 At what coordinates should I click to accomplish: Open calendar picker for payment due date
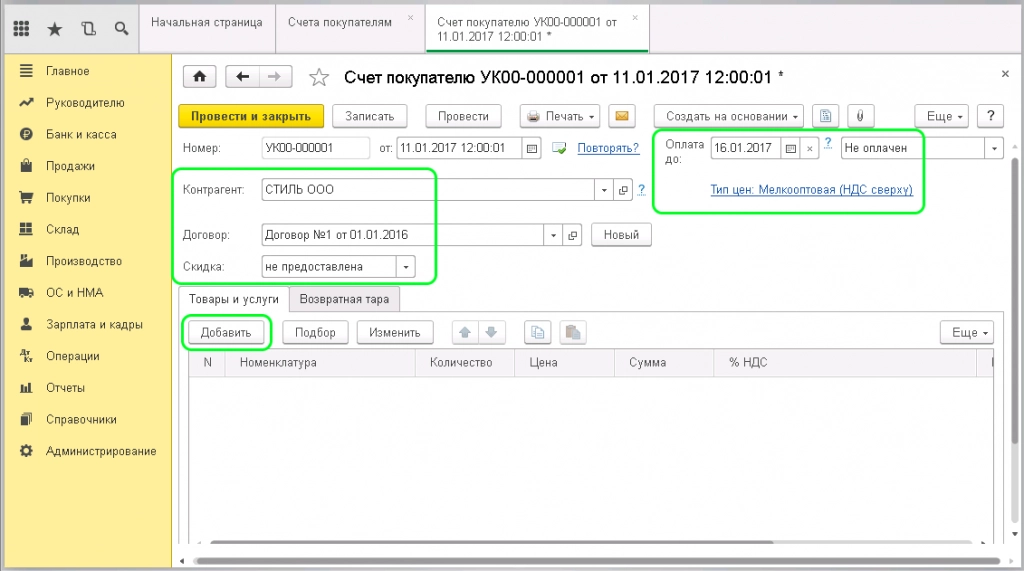(x=790, y=148)
